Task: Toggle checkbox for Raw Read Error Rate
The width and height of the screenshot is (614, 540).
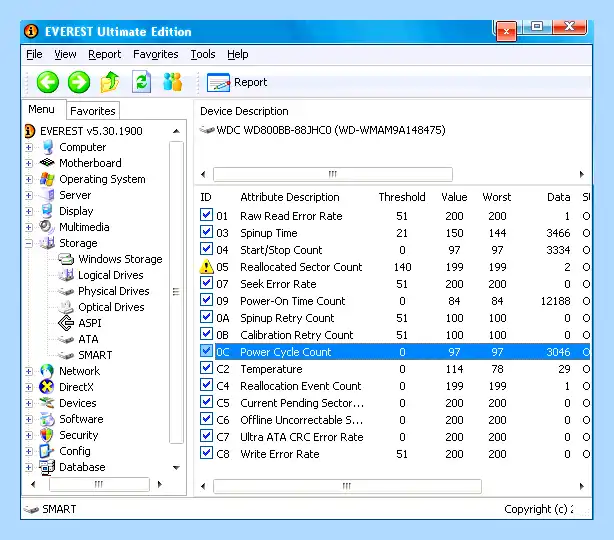Action: 206,215
